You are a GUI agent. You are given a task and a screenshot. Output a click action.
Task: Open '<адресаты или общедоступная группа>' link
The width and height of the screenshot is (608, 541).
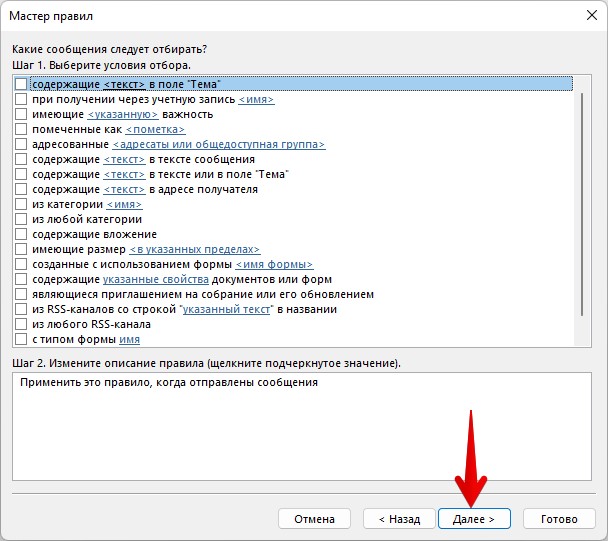point(219,144)
